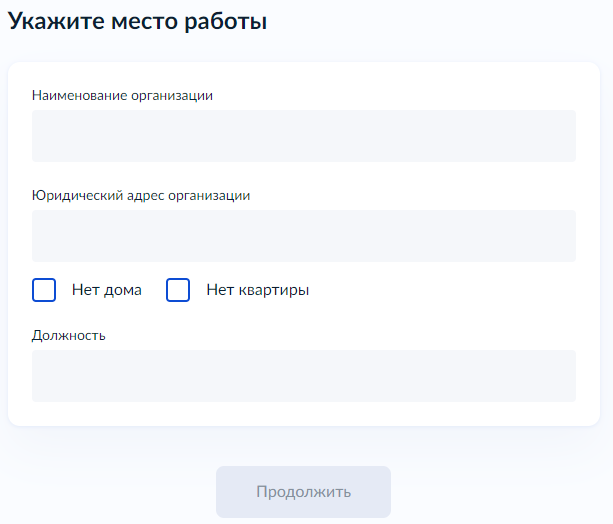Click the "Нет квартиры" label text

(257, 290)
